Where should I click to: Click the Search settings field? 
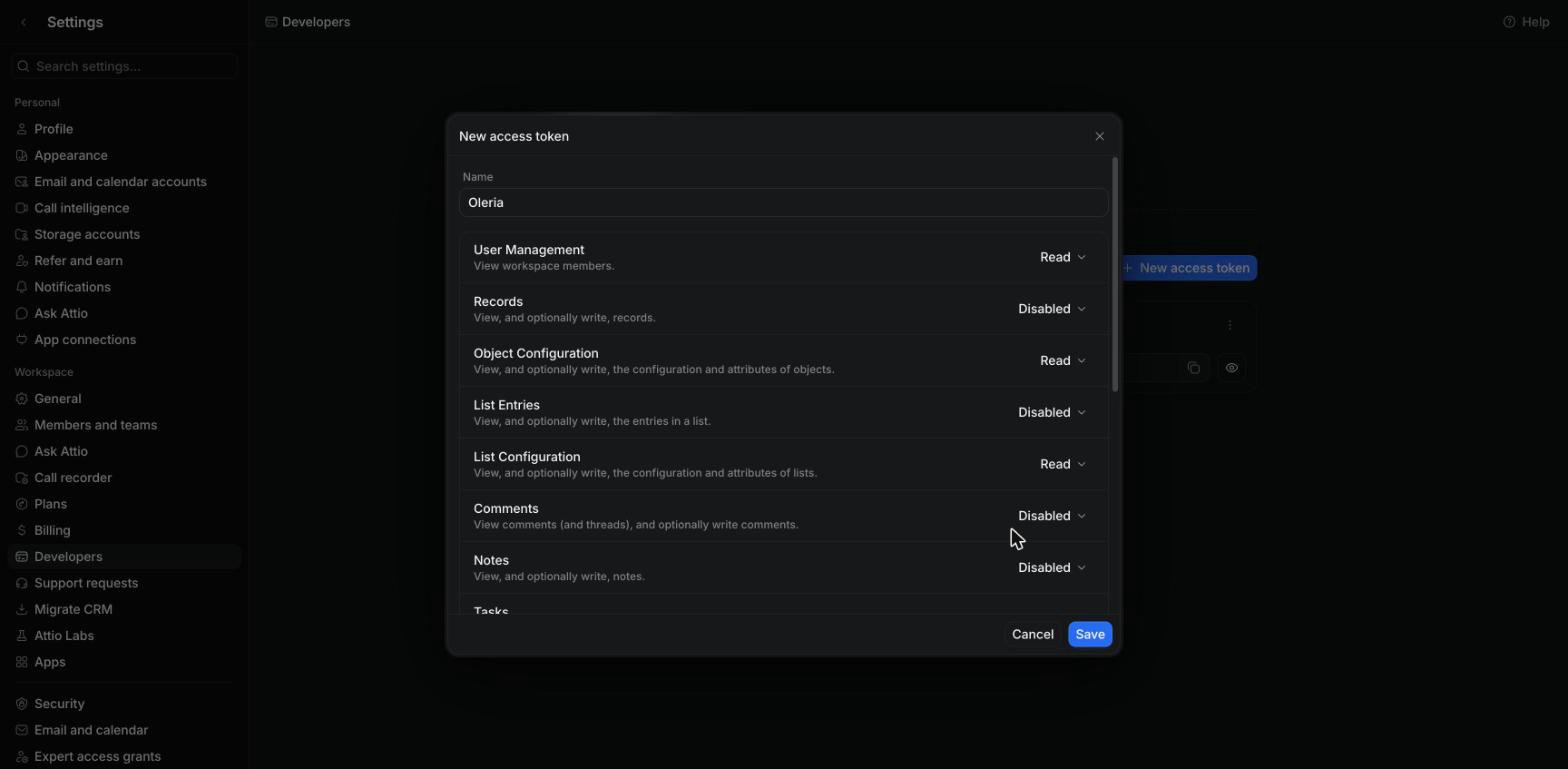pos(123,66)
